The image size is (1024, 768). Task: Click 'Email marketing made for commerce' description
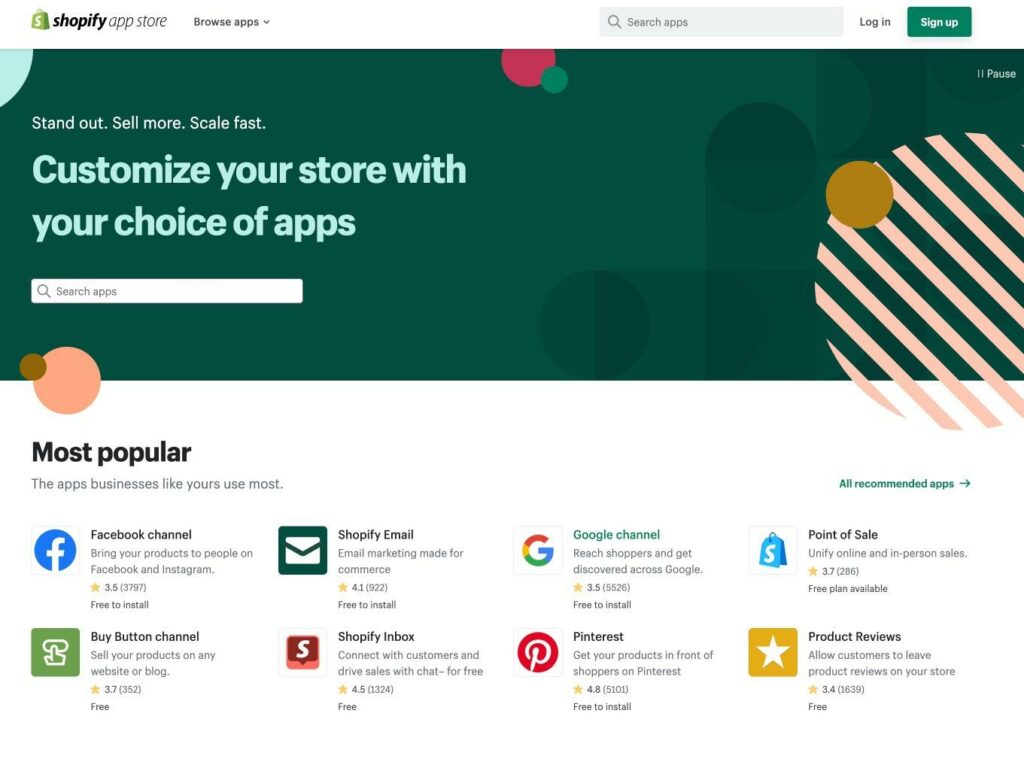coord(400,561)
